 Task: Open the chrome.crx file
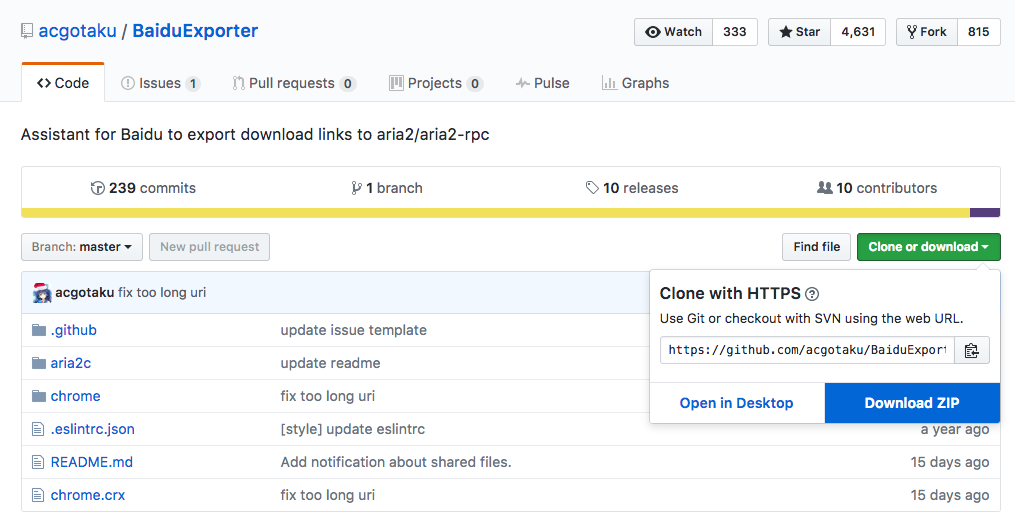pos(88,495)
